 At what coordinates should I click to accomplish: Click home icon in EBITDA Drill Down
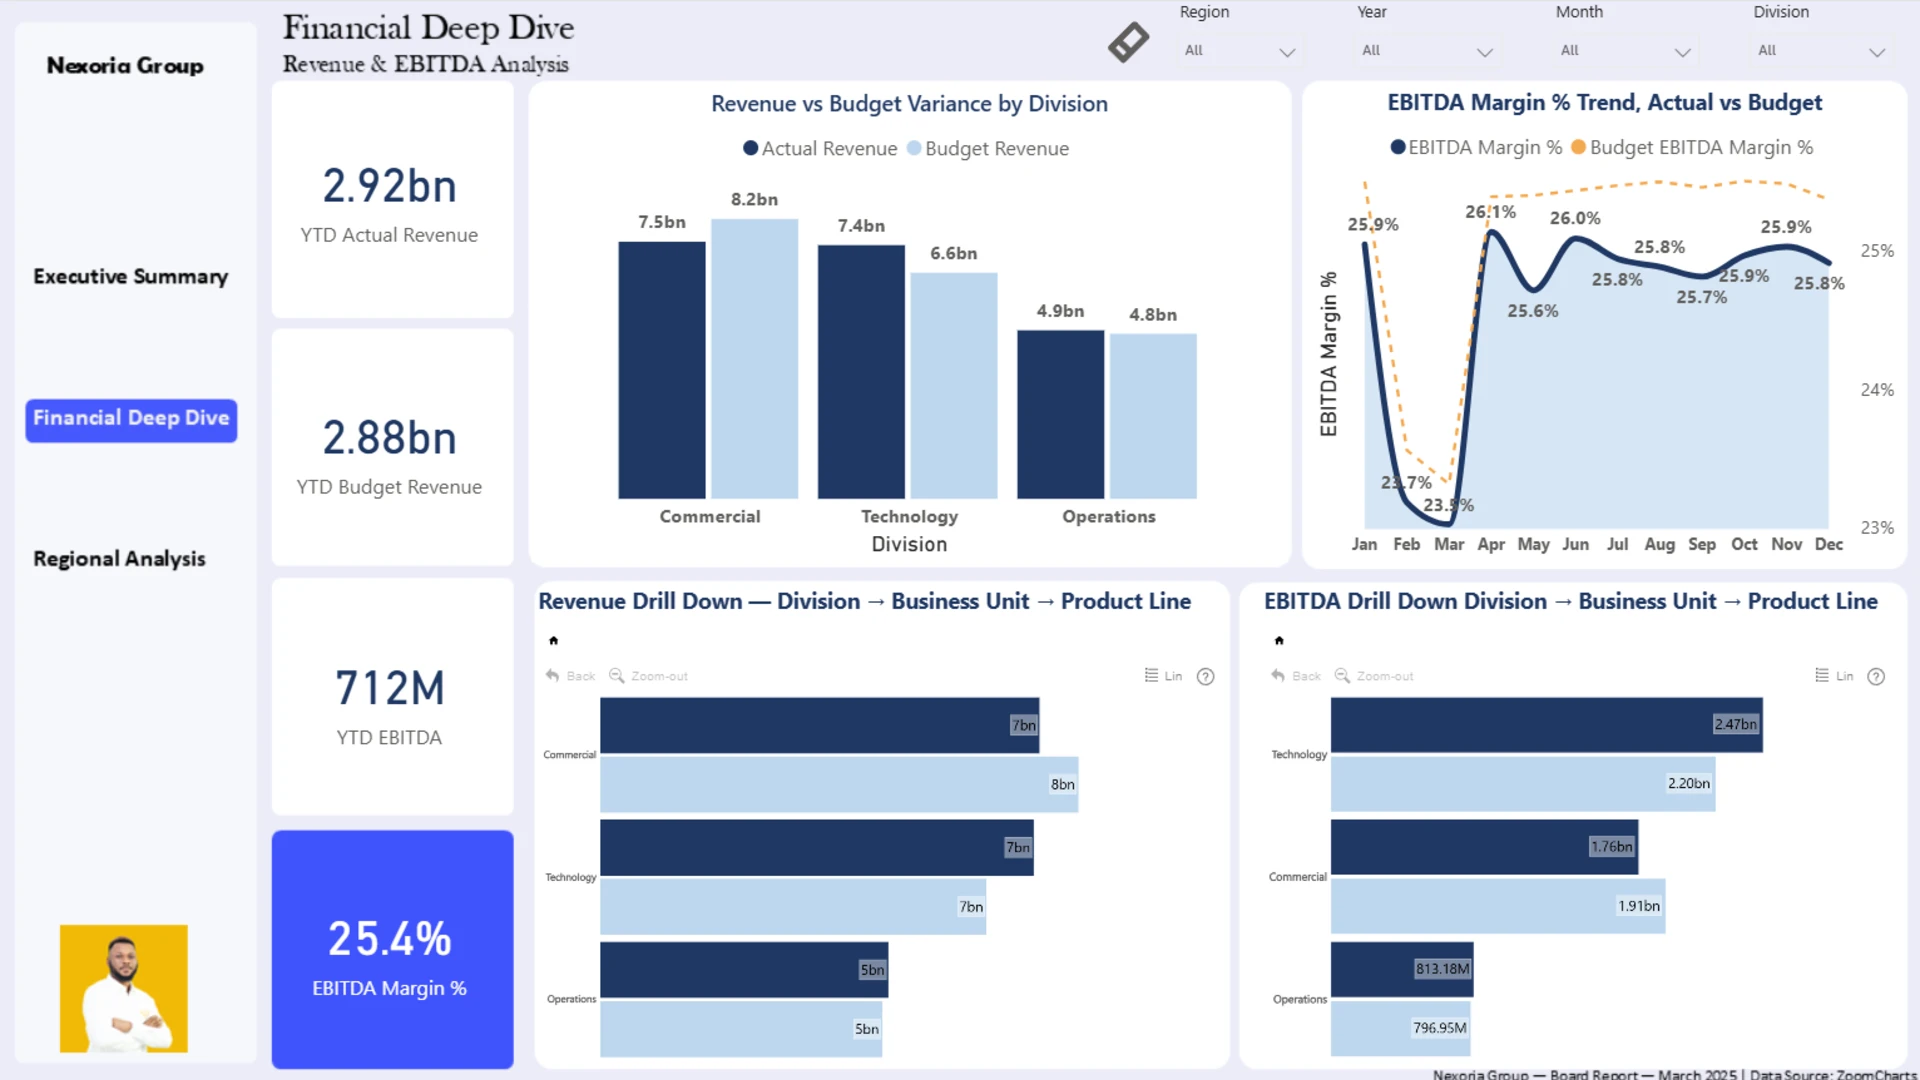click(1279, 641)
